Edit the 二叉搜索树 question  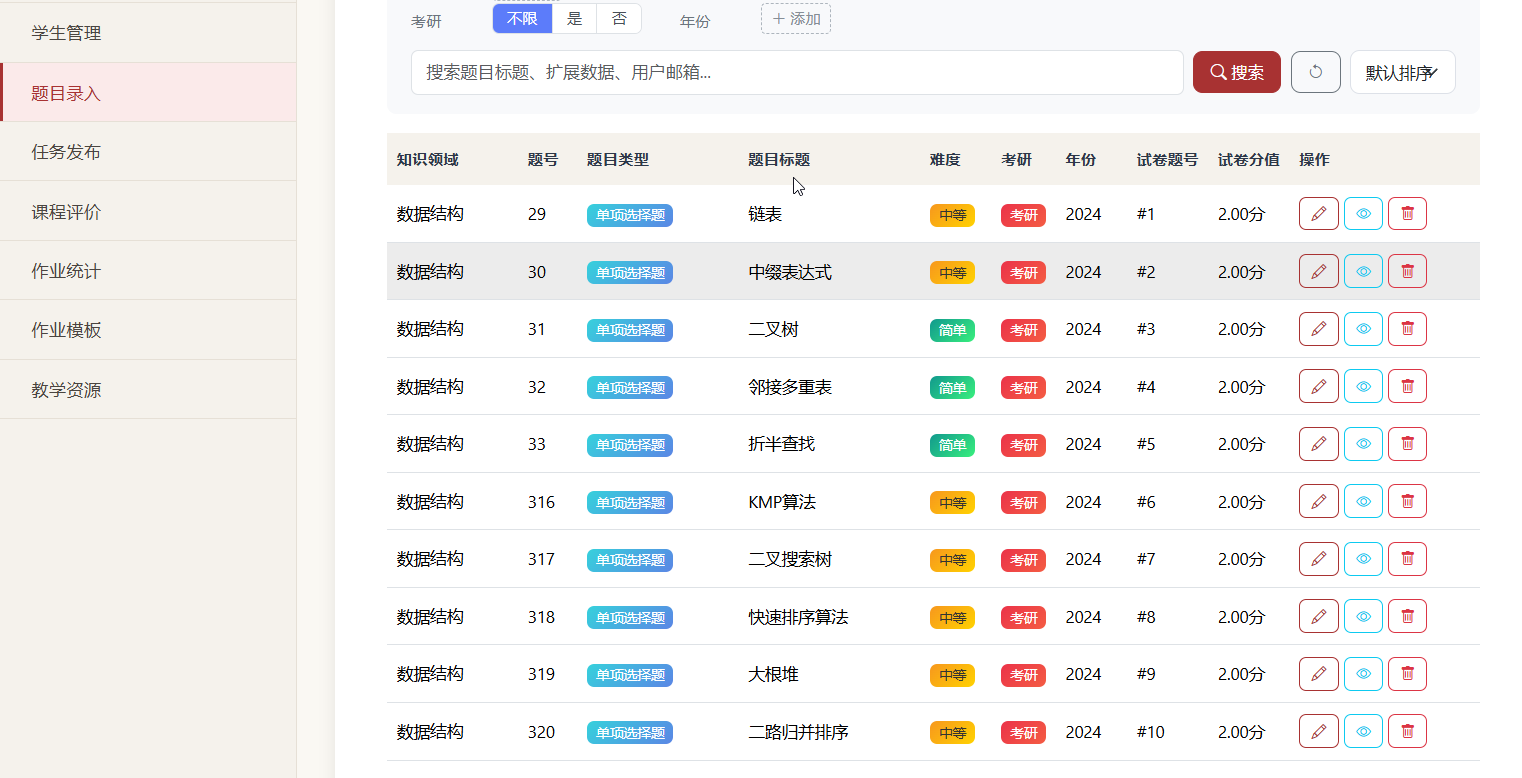point(1318,559)
